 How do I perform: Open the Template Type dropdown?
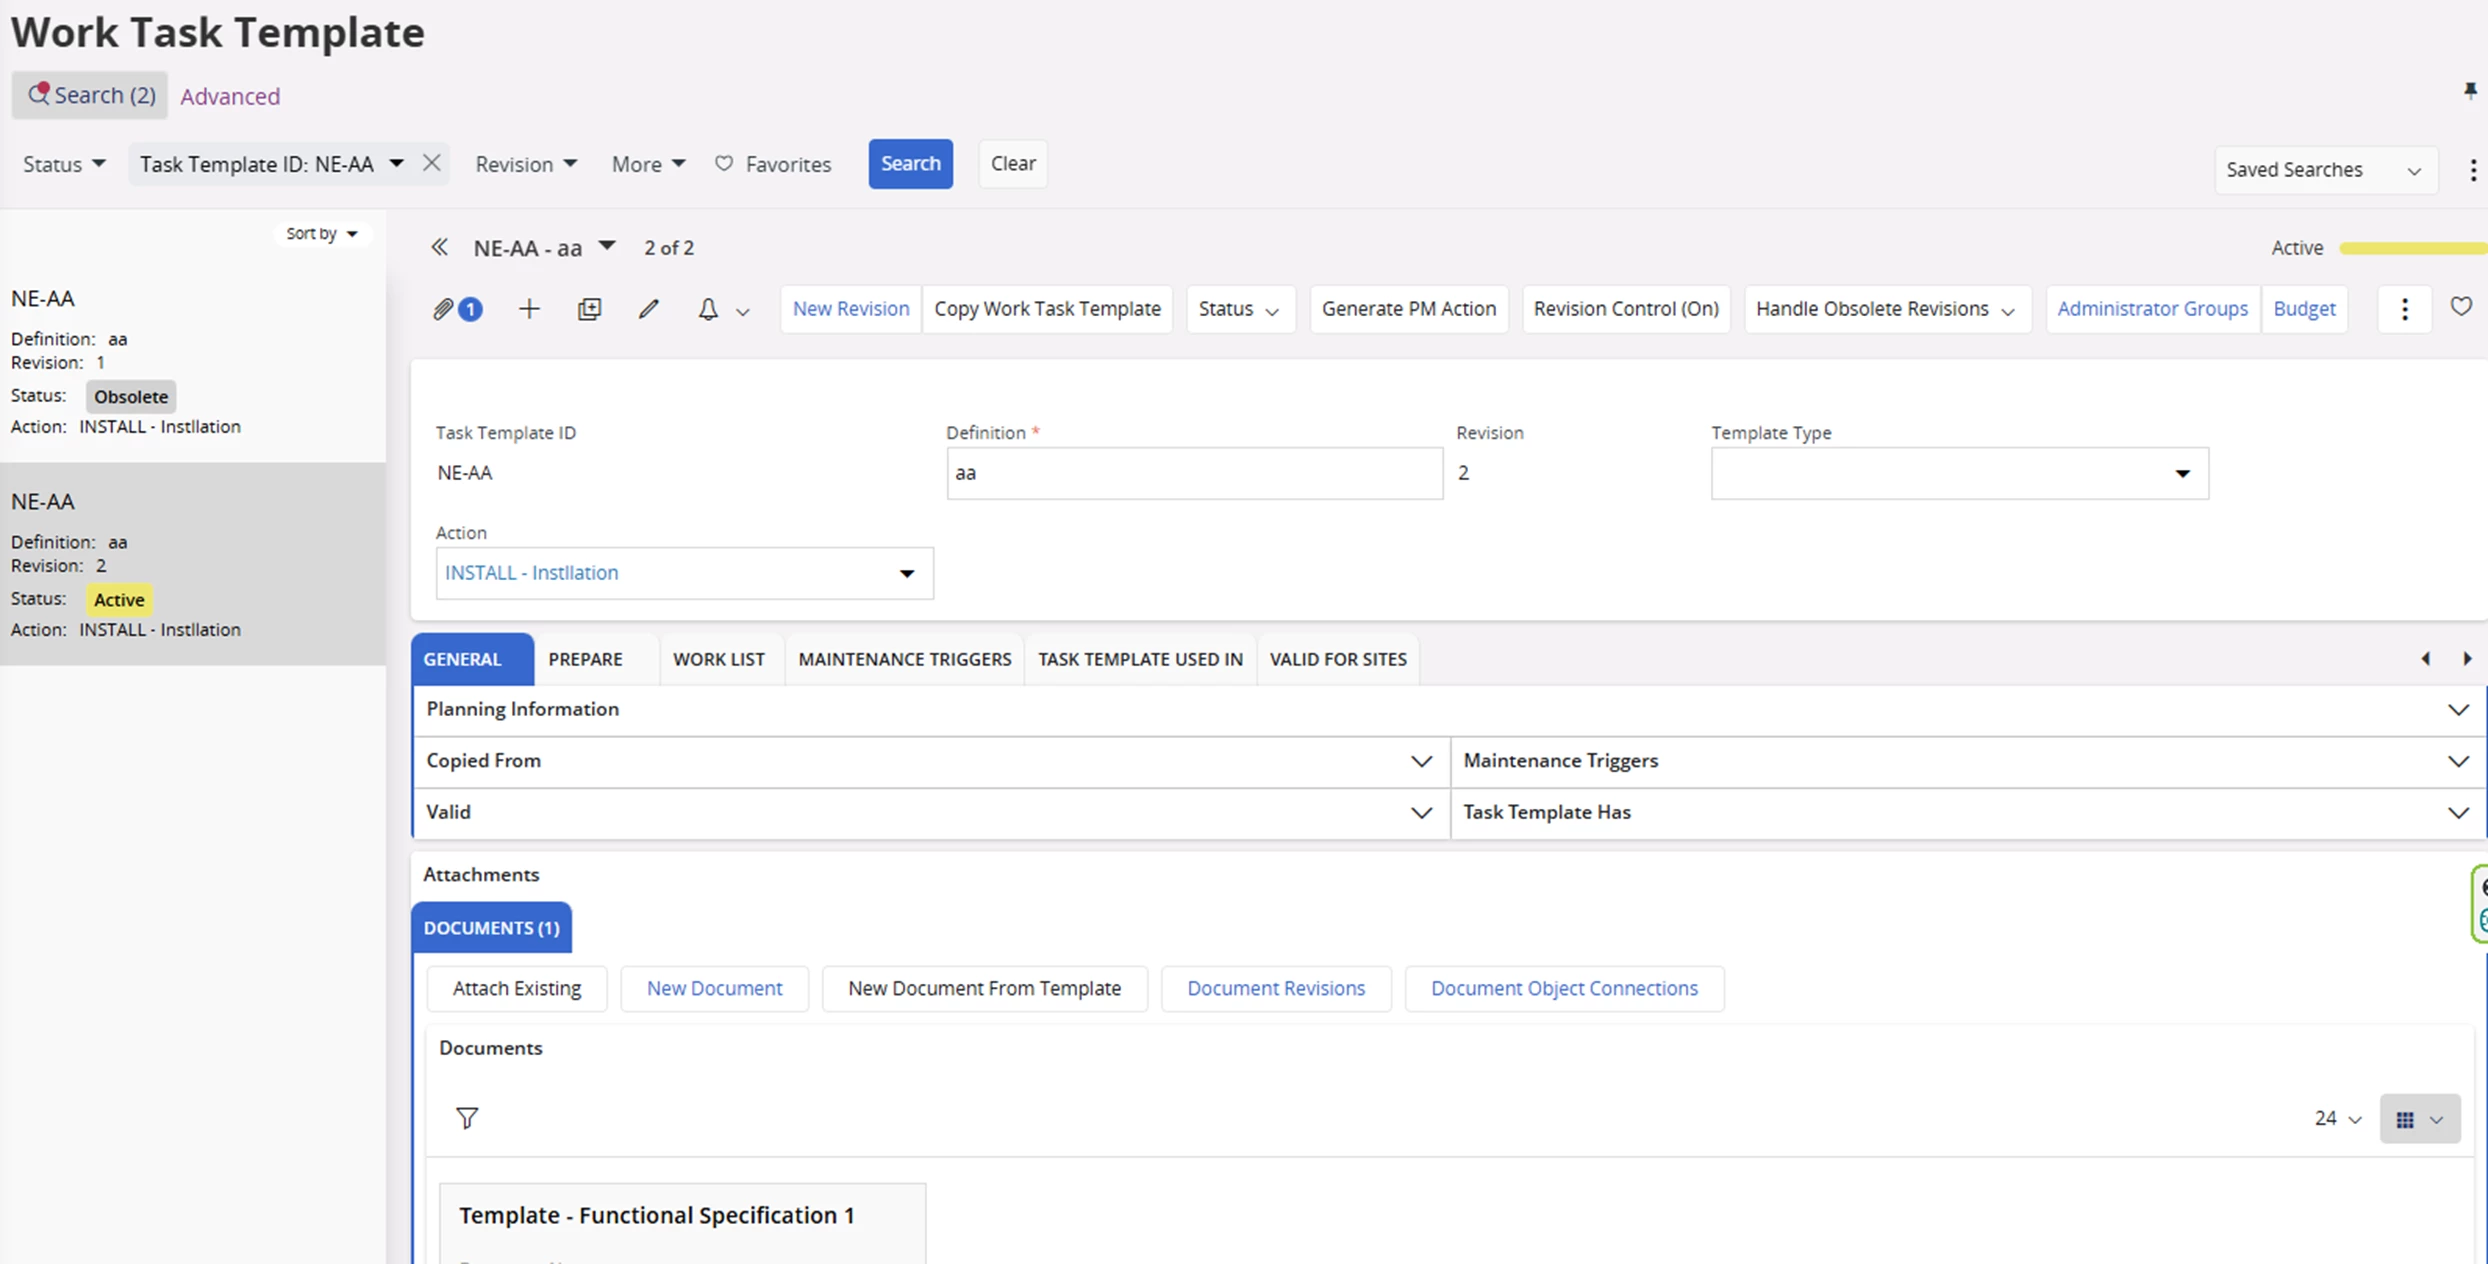(x=1959, y=473)
